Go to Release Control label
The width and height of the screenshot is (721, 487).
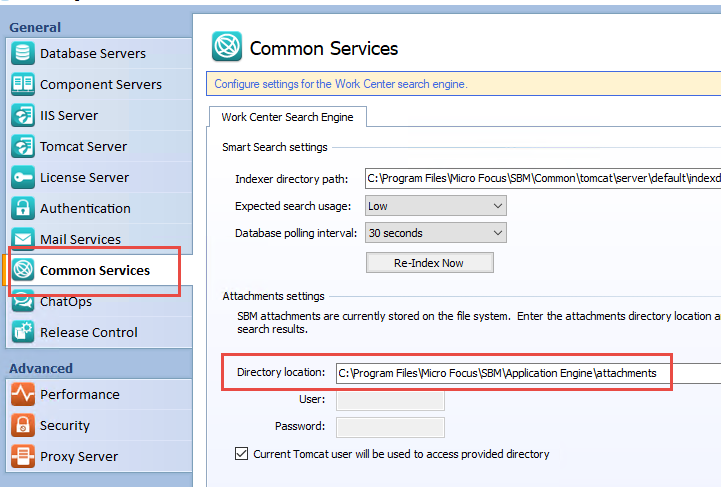(x=89, y=332)
